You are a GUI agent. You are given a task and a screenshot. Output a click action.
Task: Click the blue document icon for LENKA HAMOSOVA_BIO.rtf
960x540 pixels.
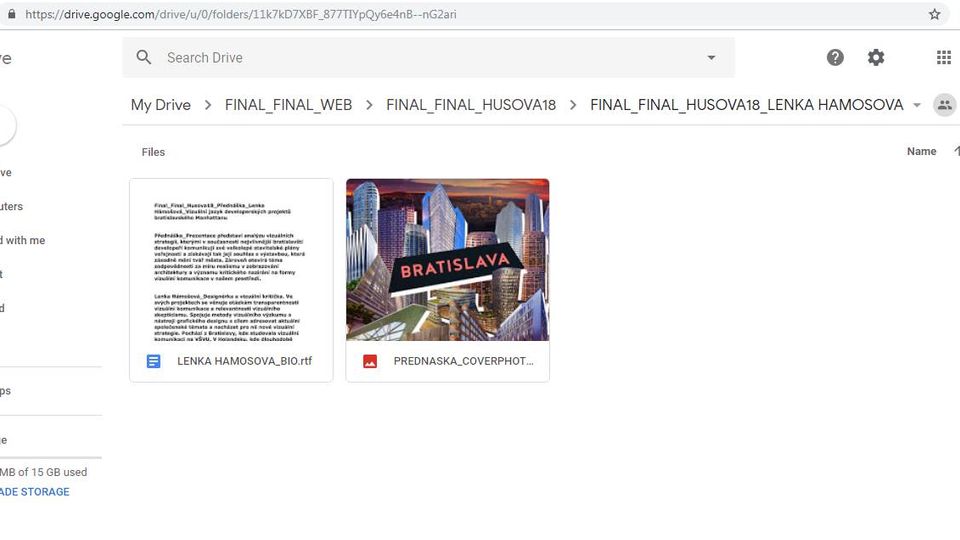pyautogui.click(x=154, y=361)
